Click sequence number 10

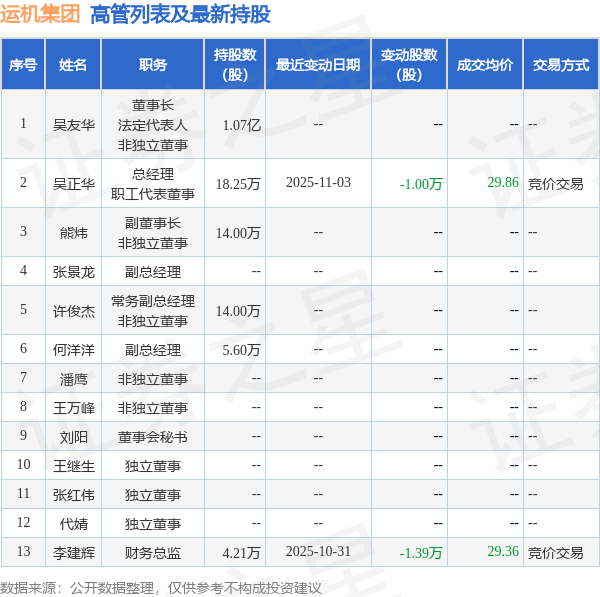point(23,464)
